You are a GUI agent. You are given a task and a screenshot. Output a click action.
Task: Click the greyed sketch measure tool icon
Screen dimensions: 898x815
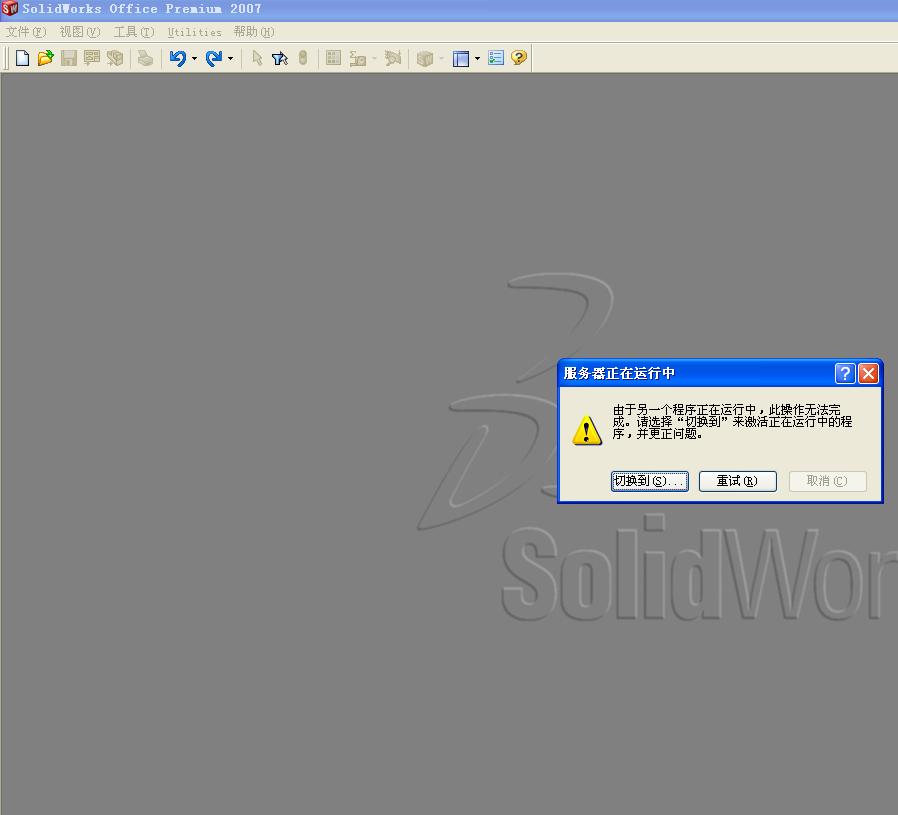click(x=393, y=58)
